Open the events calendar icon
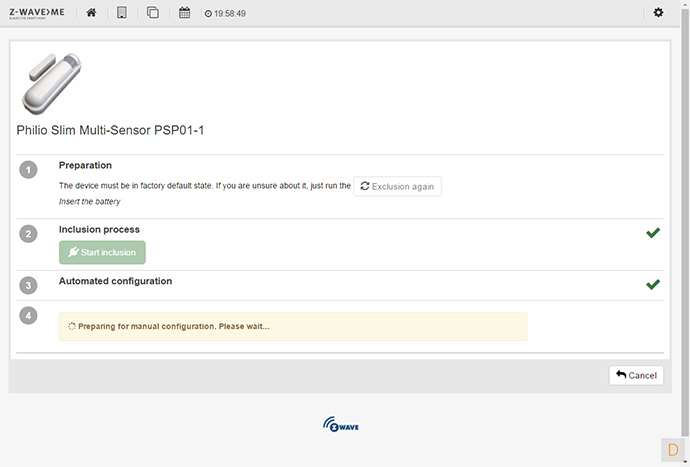 point(184,13)
